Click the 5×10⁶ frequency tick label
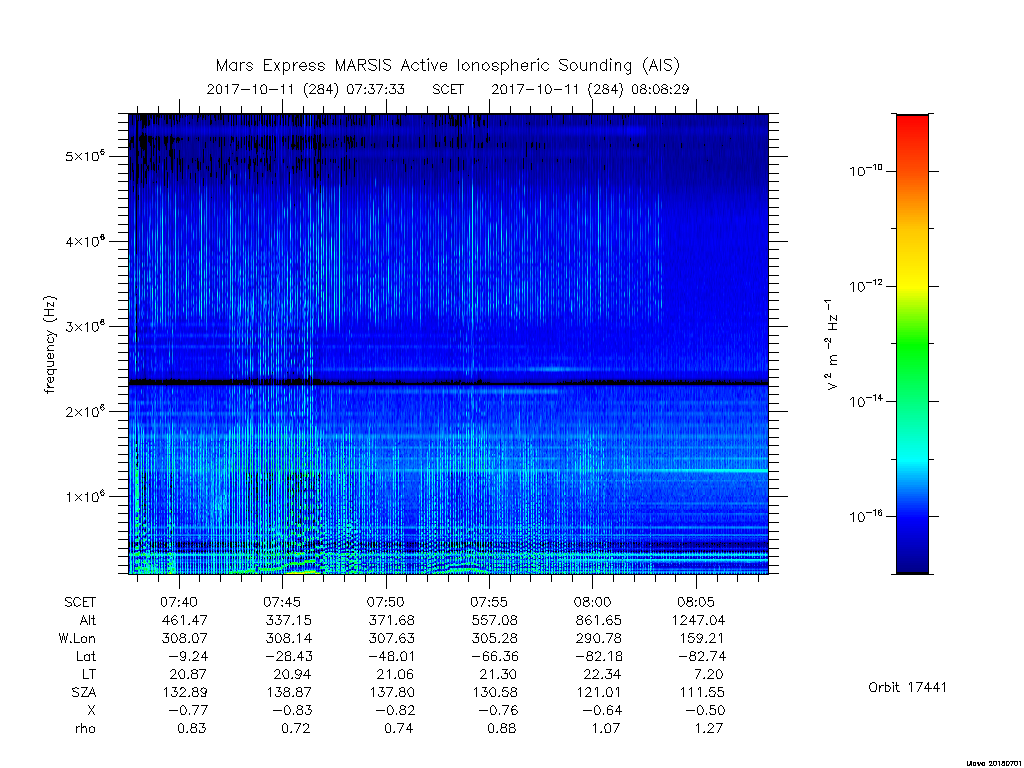 point(85,156)
